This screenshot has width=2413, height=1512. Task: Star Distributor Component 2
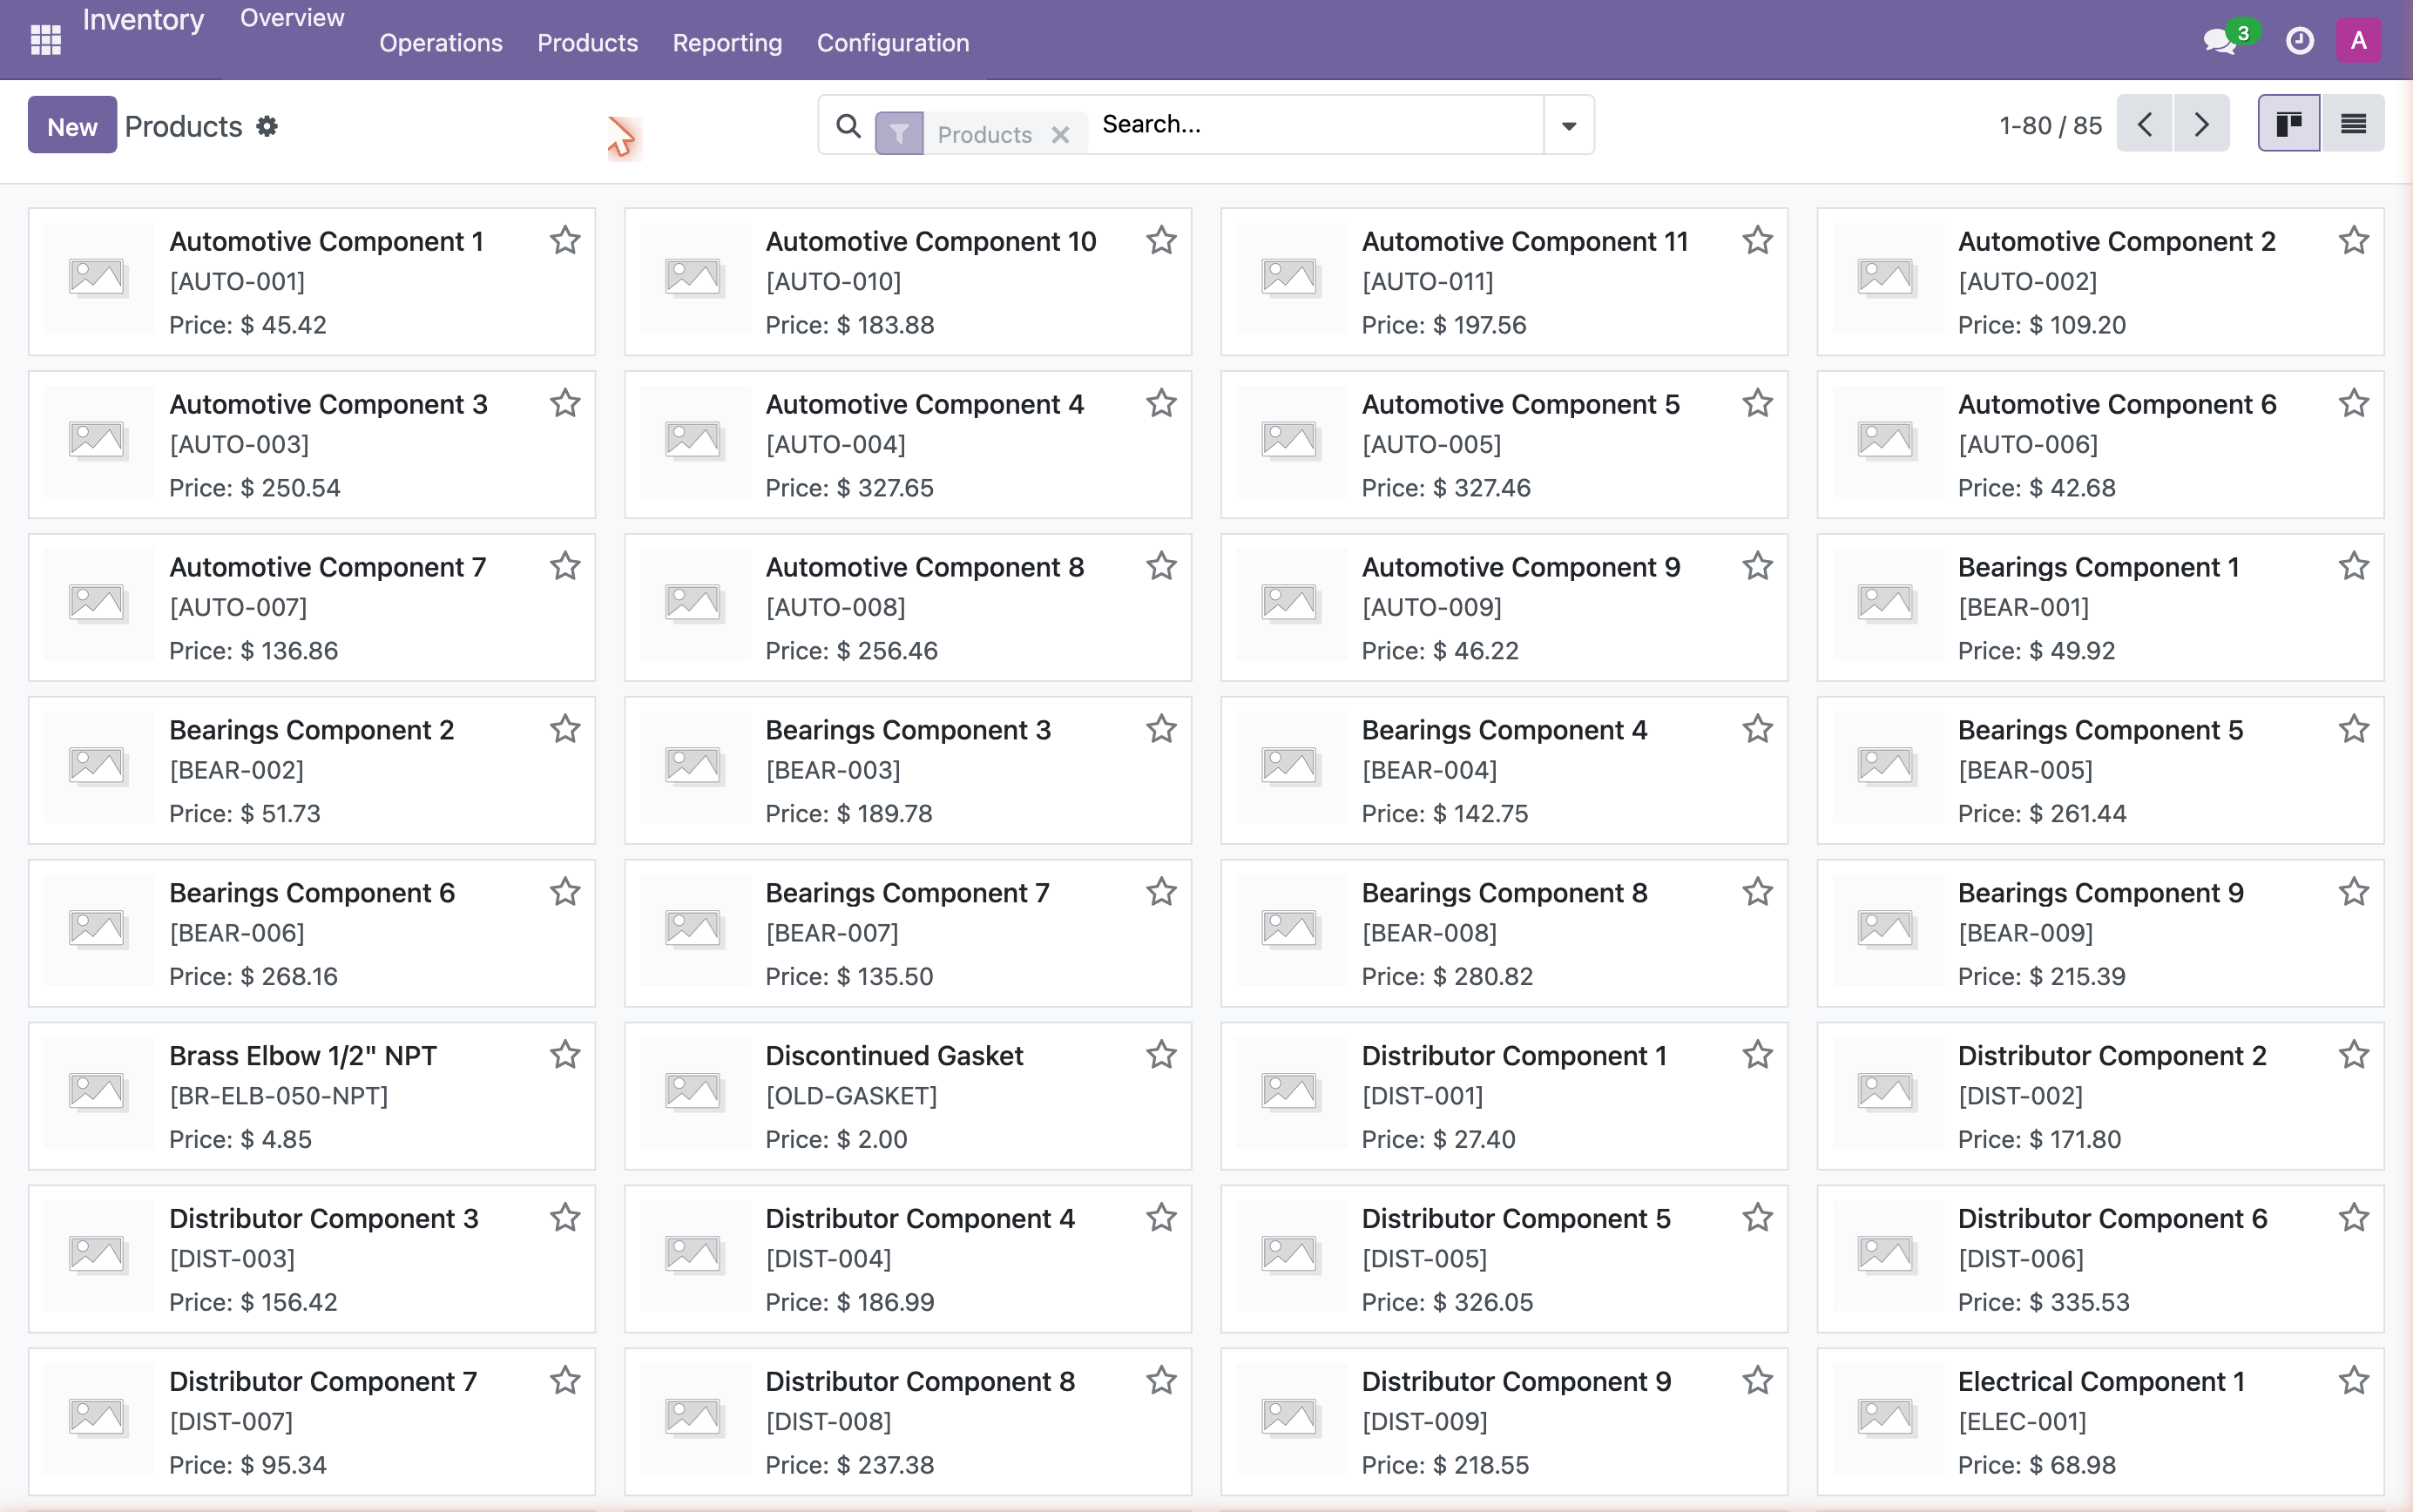2353,1054
